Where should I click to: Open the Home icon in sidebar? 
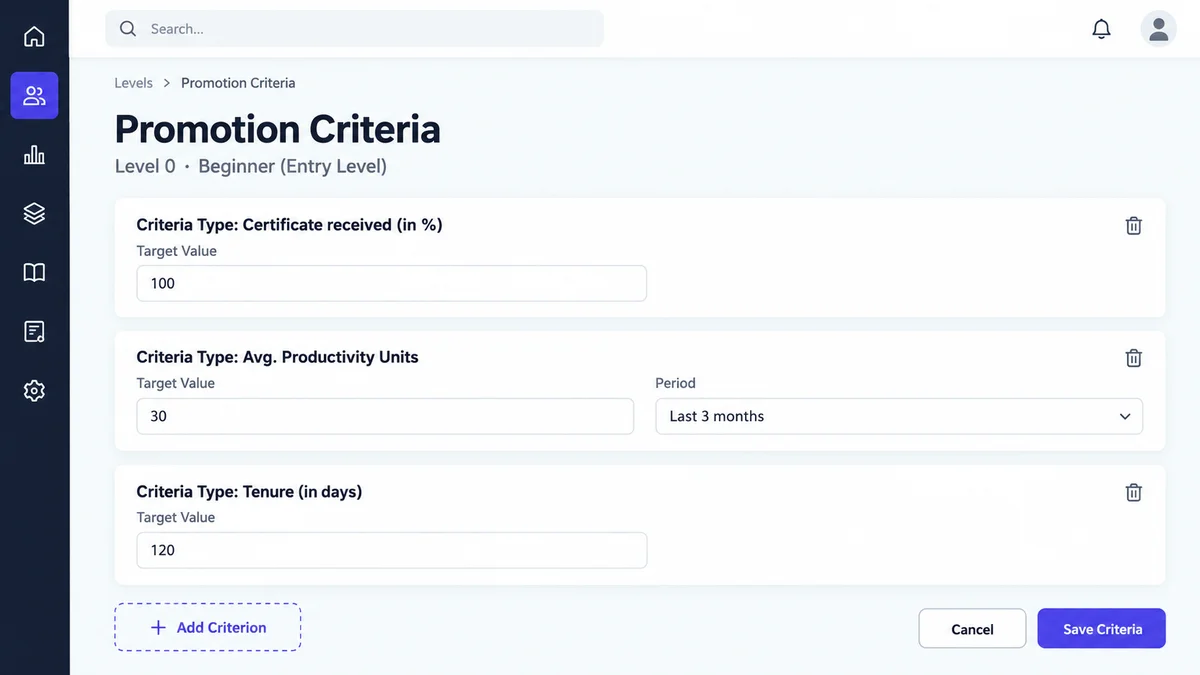tap(34, 37)
